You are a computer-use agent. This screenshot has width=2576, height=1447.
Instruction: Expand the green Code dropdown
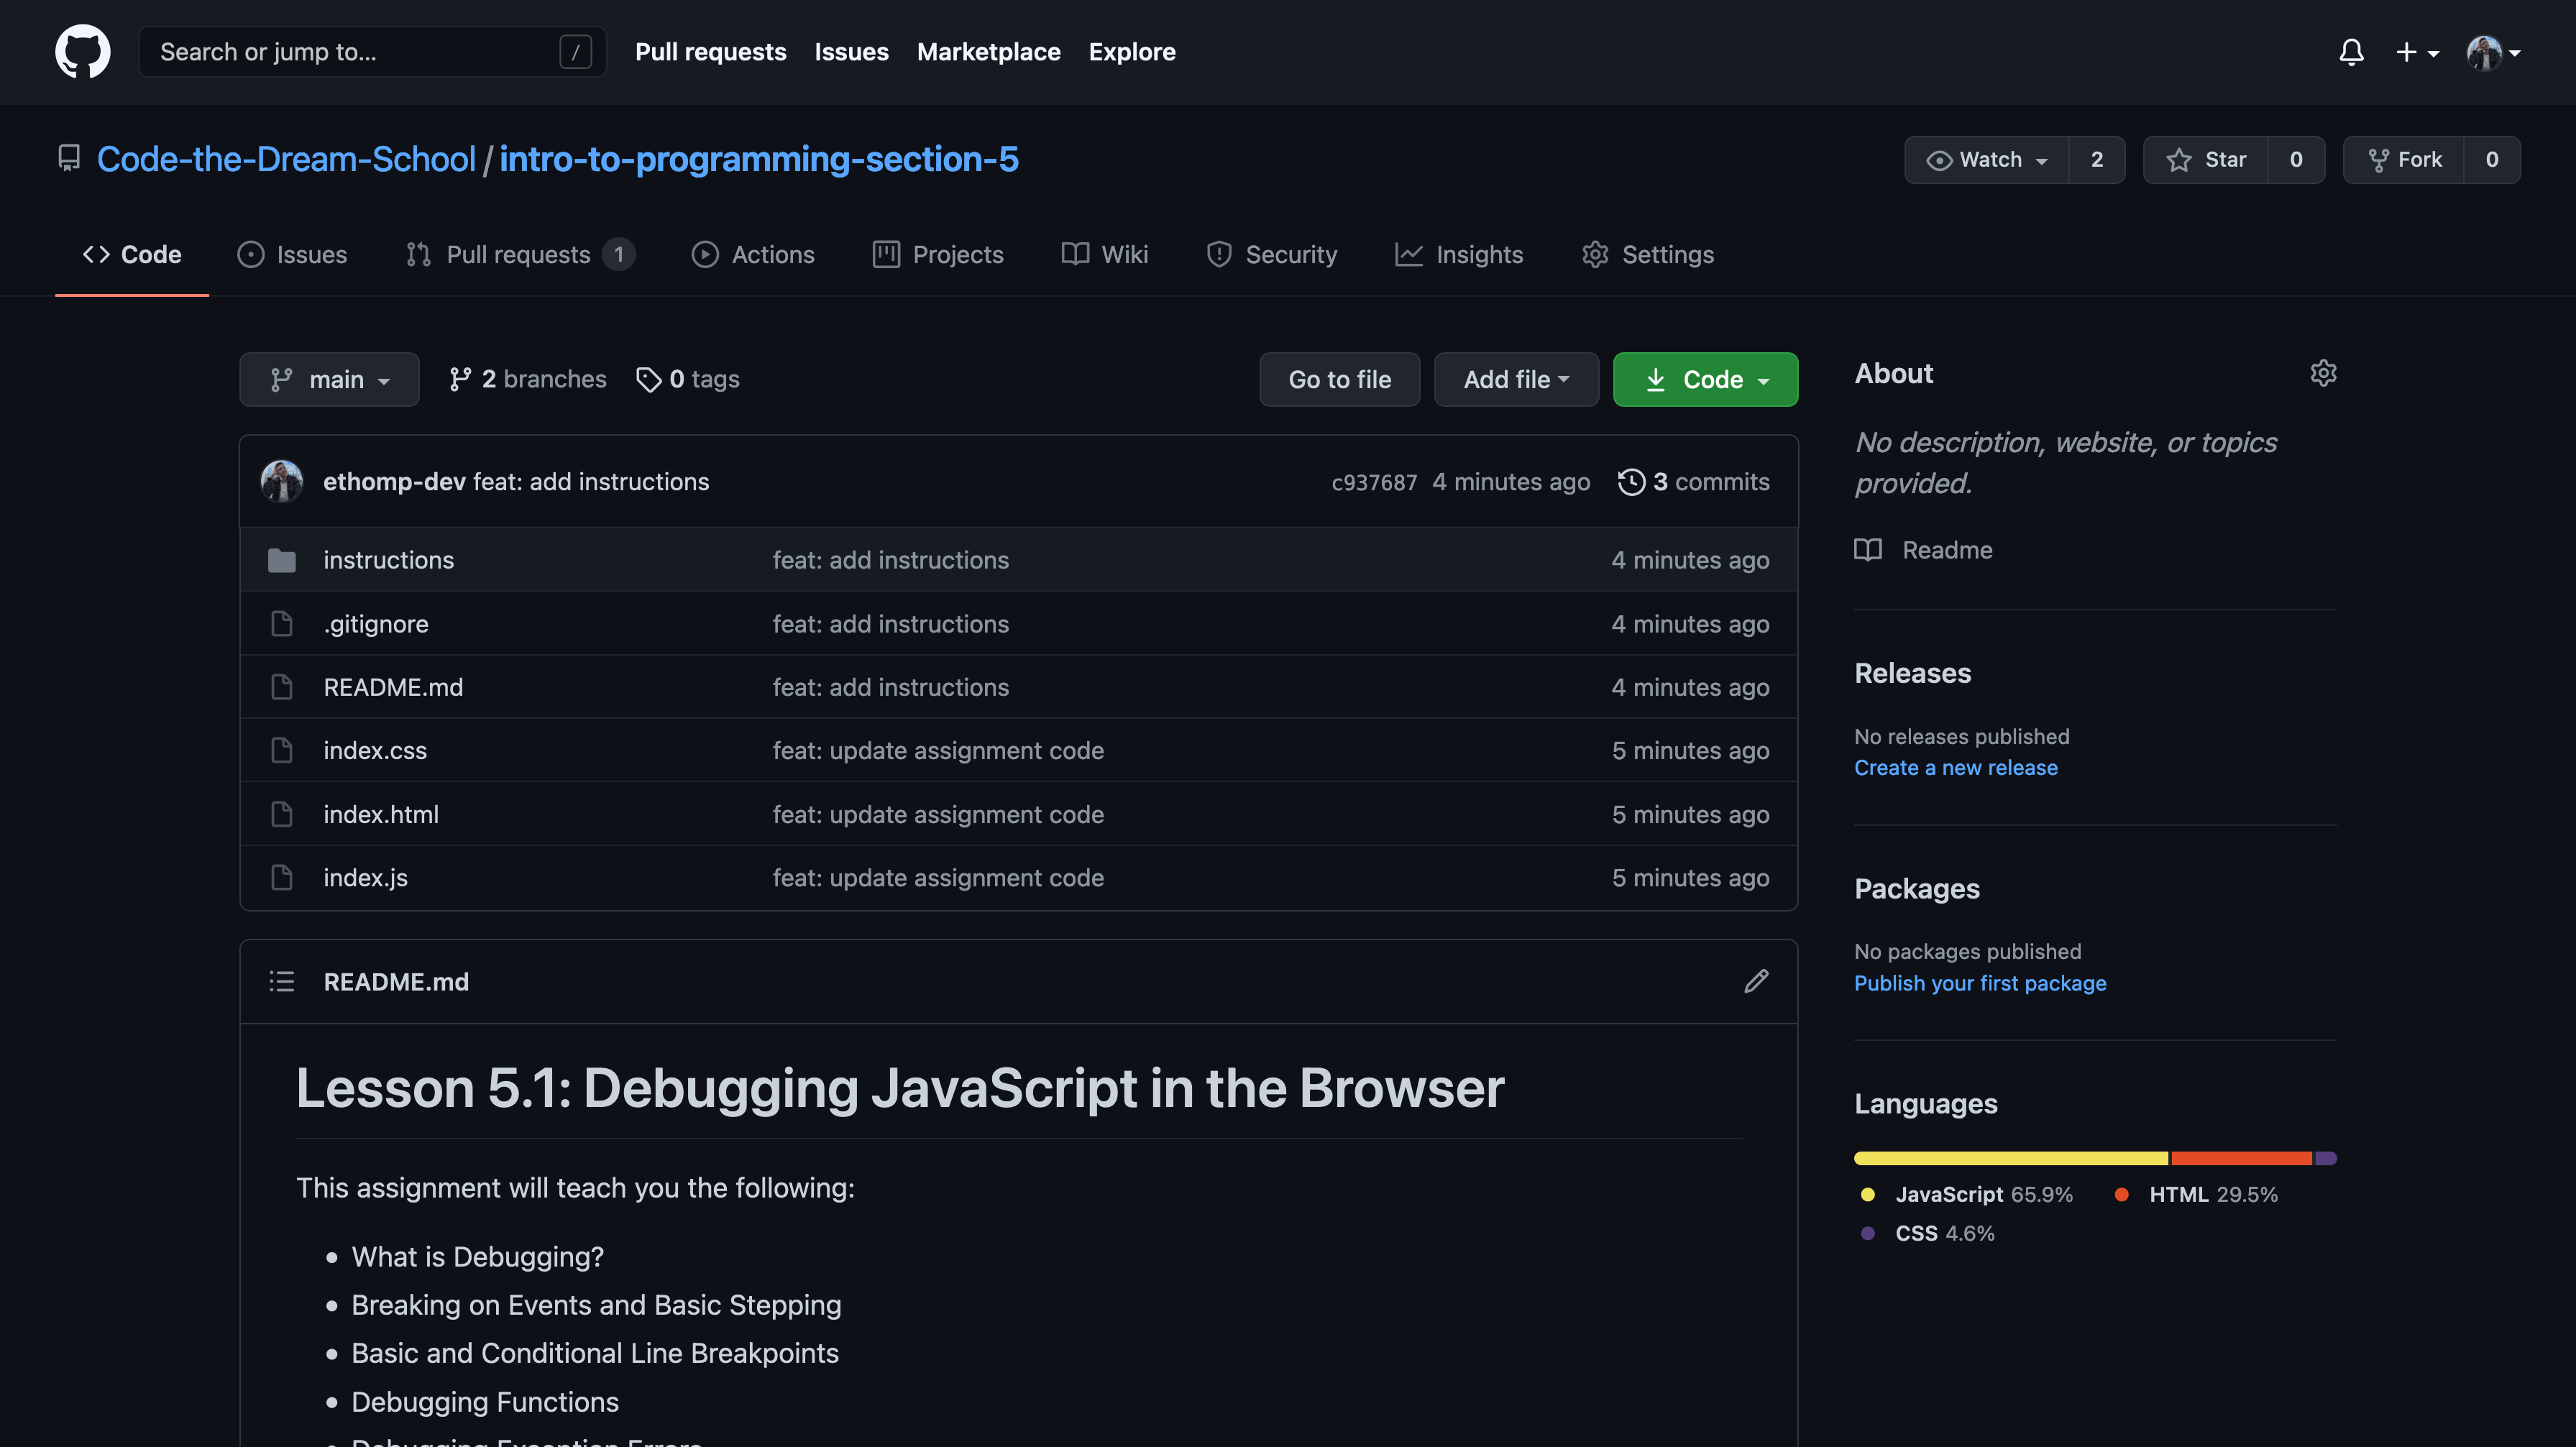(x=1705, y=379)
